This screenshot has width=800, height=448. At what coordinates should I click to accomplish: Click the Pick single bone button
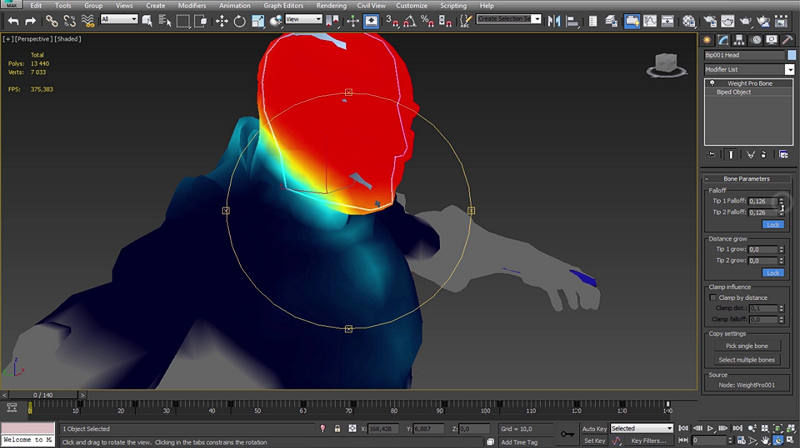pyautogui.click(x=749, y=345)
